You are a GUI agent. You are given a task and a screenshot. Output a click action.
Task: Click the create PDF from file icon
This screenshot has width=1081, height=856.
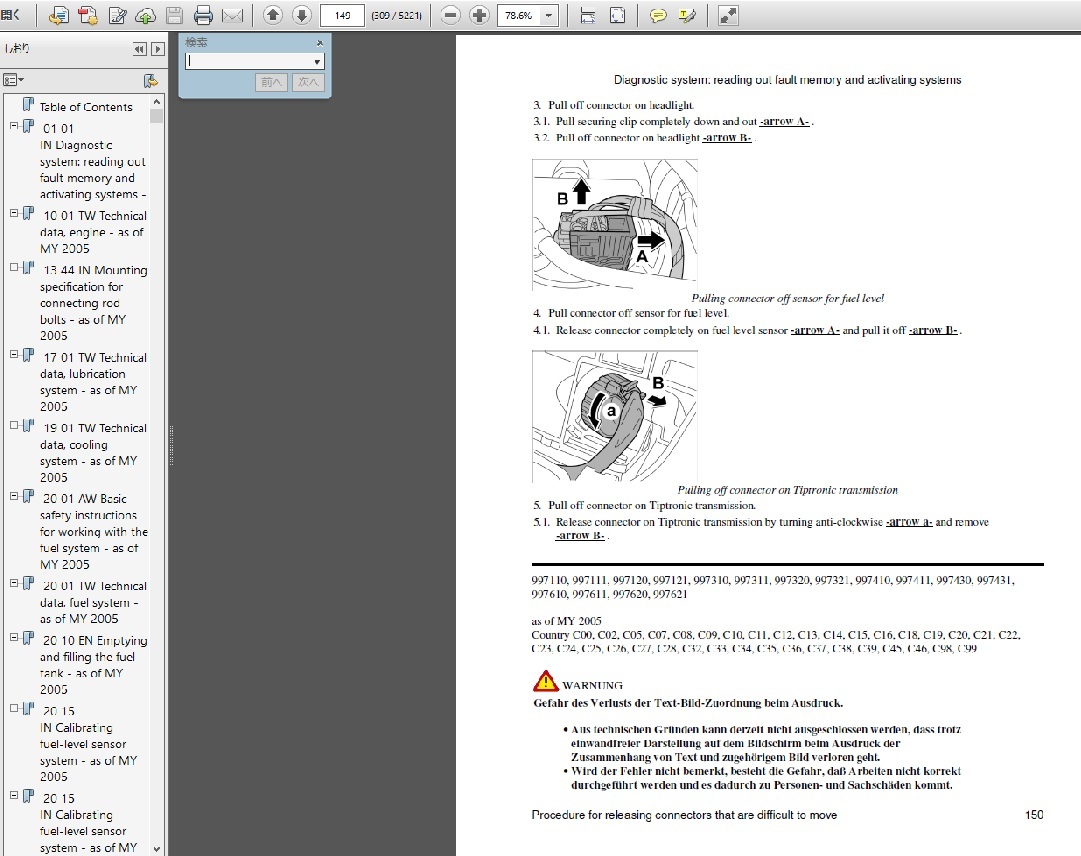pyautogui.click(x=59, y=15)
